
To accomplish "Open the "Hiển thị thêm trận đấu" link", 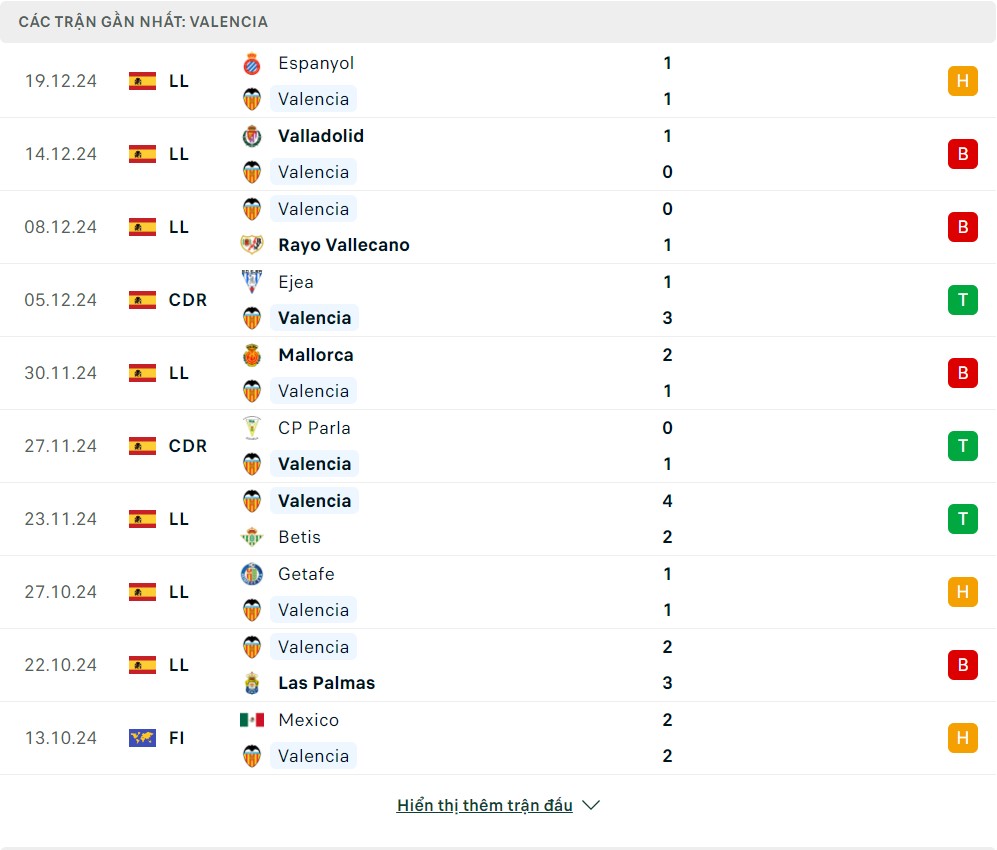I will tap(485, 805).
